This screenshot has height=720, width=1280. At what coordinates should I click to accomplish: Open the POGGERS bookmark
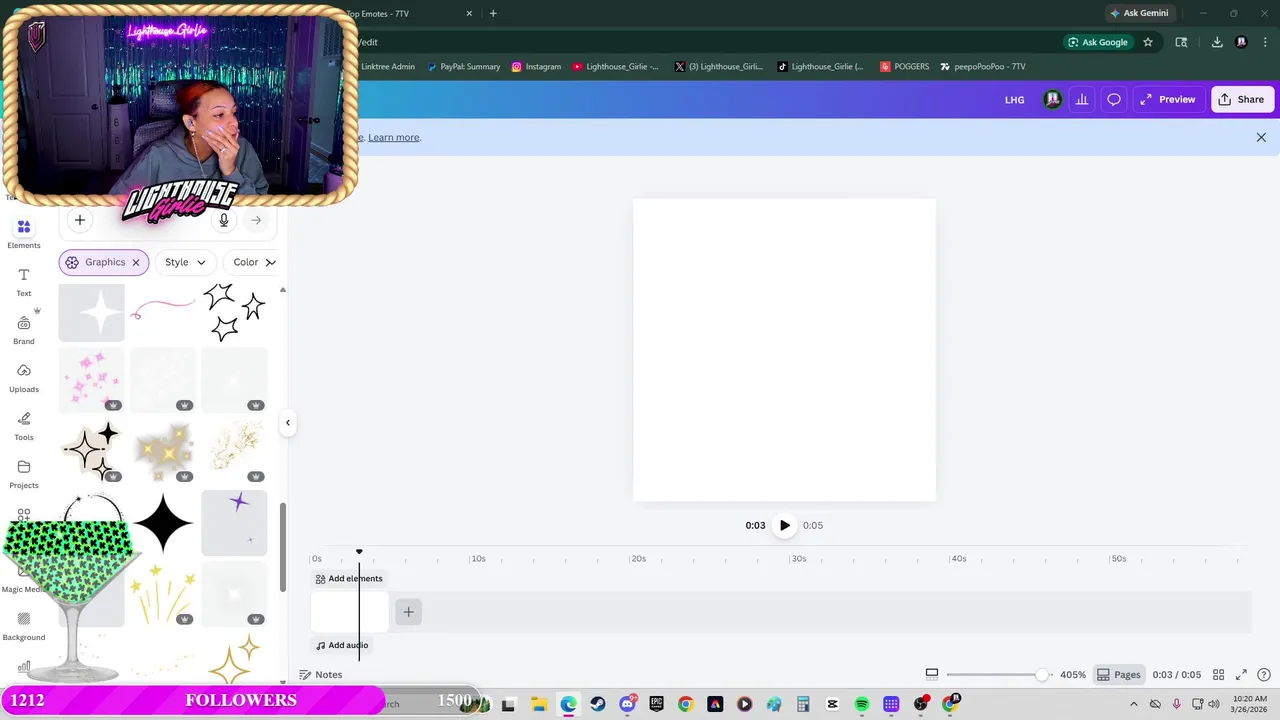coord(904,66)
